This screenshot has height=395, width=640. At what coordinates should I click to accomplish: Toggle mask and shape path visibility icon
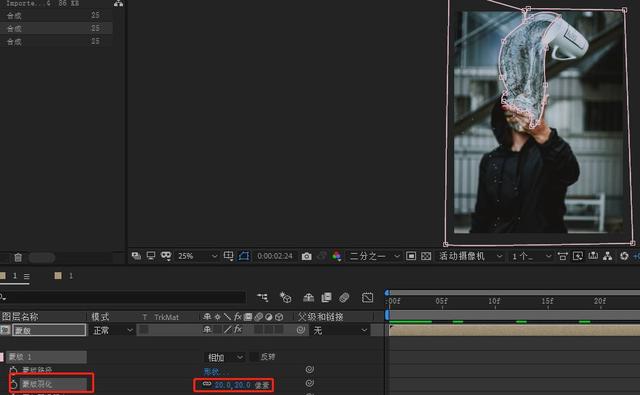244,256
